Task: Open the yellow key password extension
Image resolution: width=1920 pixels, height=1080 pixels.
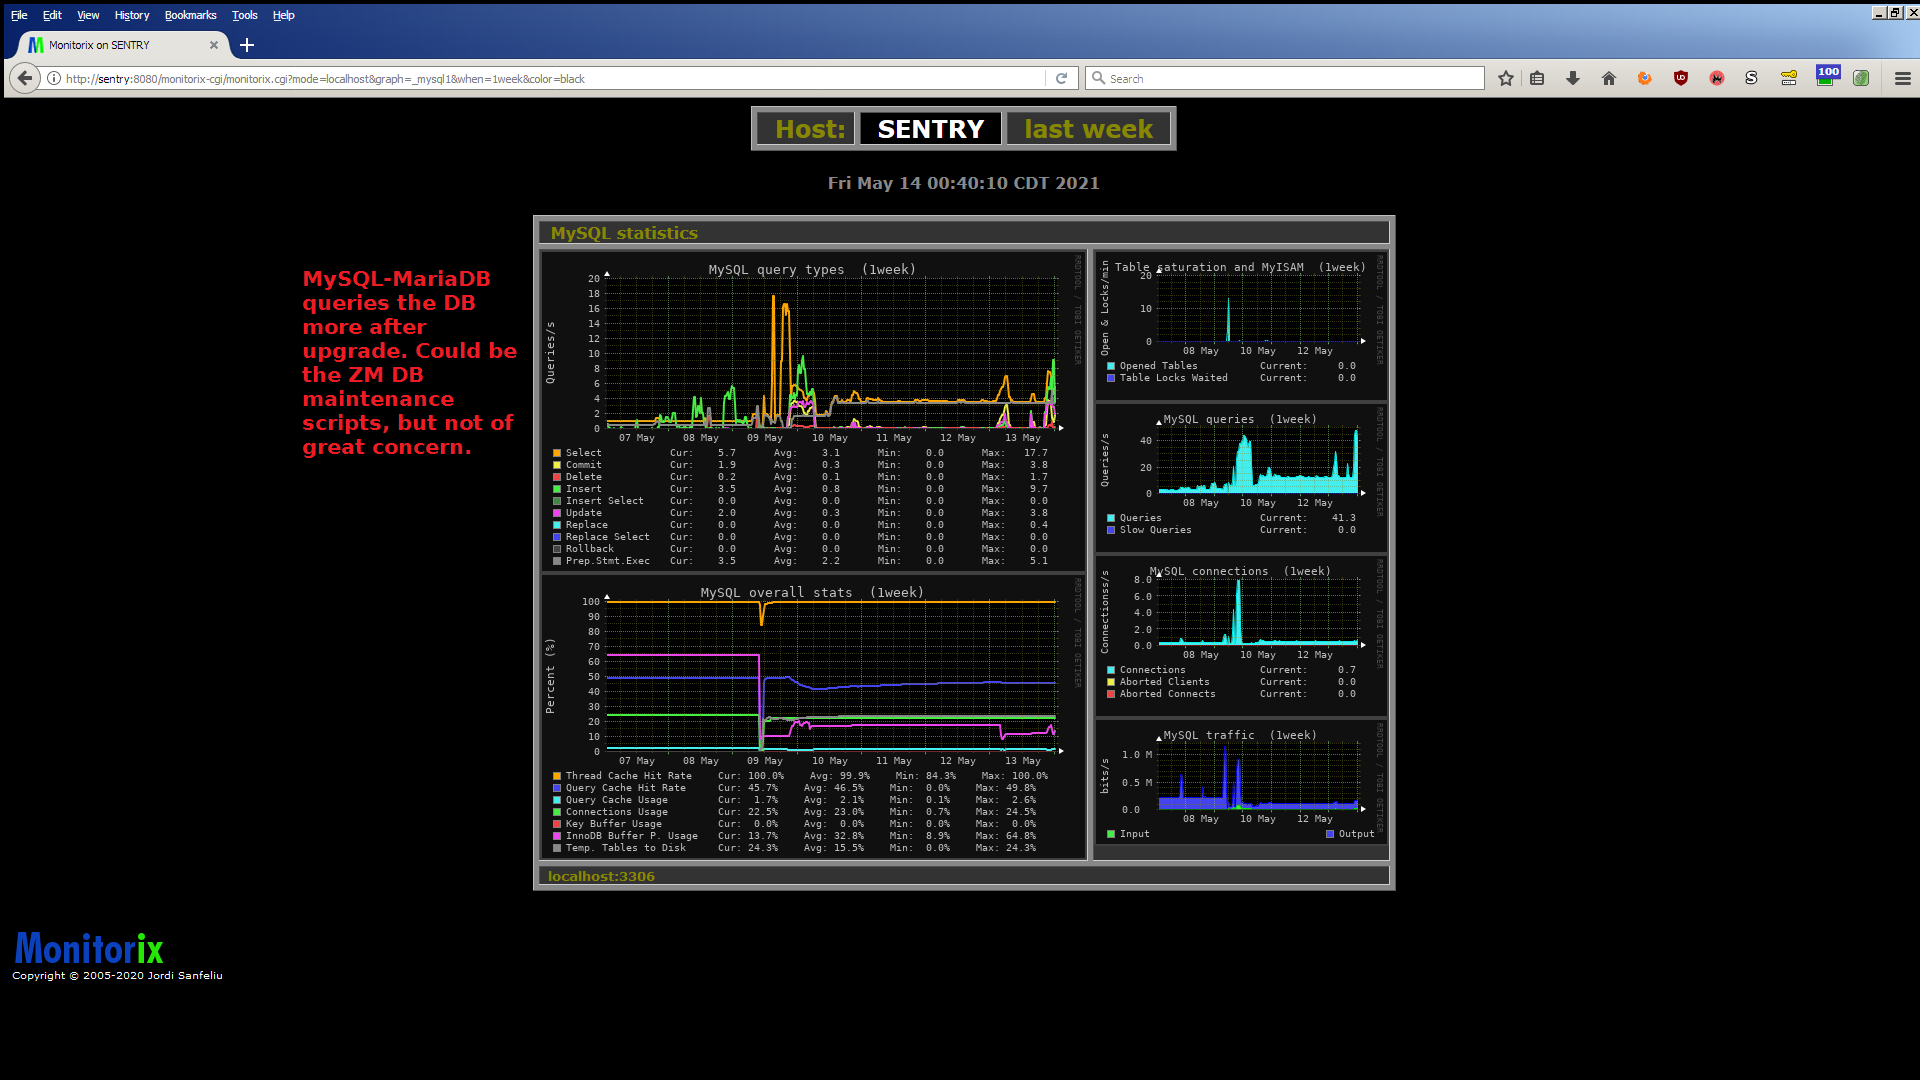Action: [1789, 78]
